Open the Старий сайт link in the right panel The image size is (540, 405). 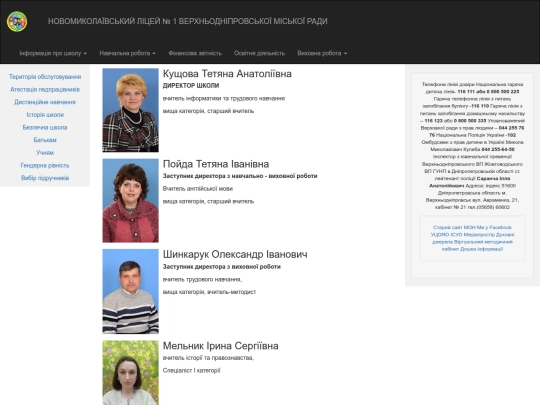click(x=448, y=227)
